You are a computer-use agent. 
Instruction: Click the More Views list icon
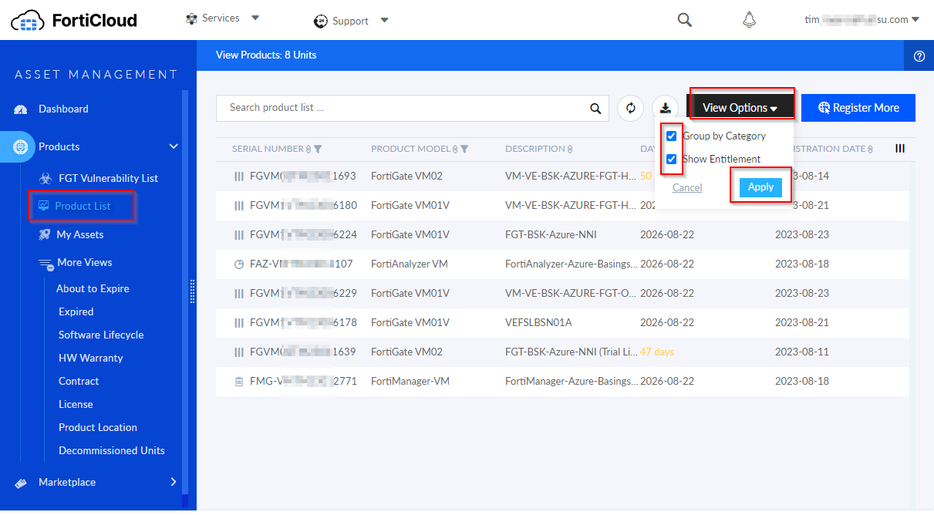46,263
